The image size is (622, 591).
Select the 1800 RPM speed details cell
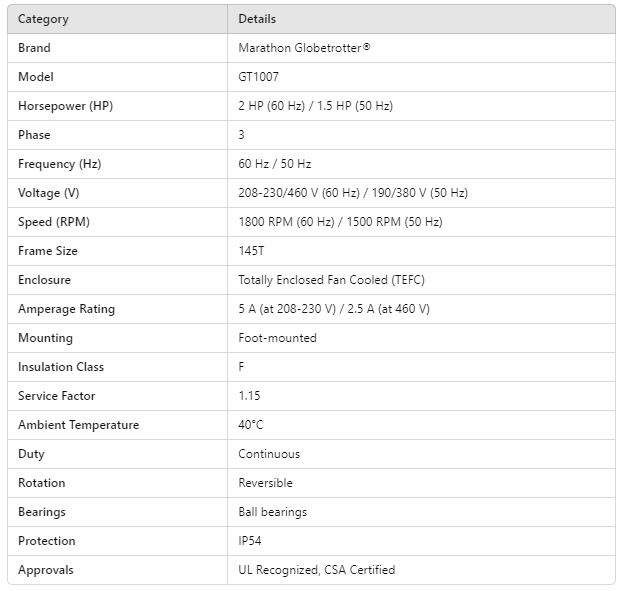[340, 222]
